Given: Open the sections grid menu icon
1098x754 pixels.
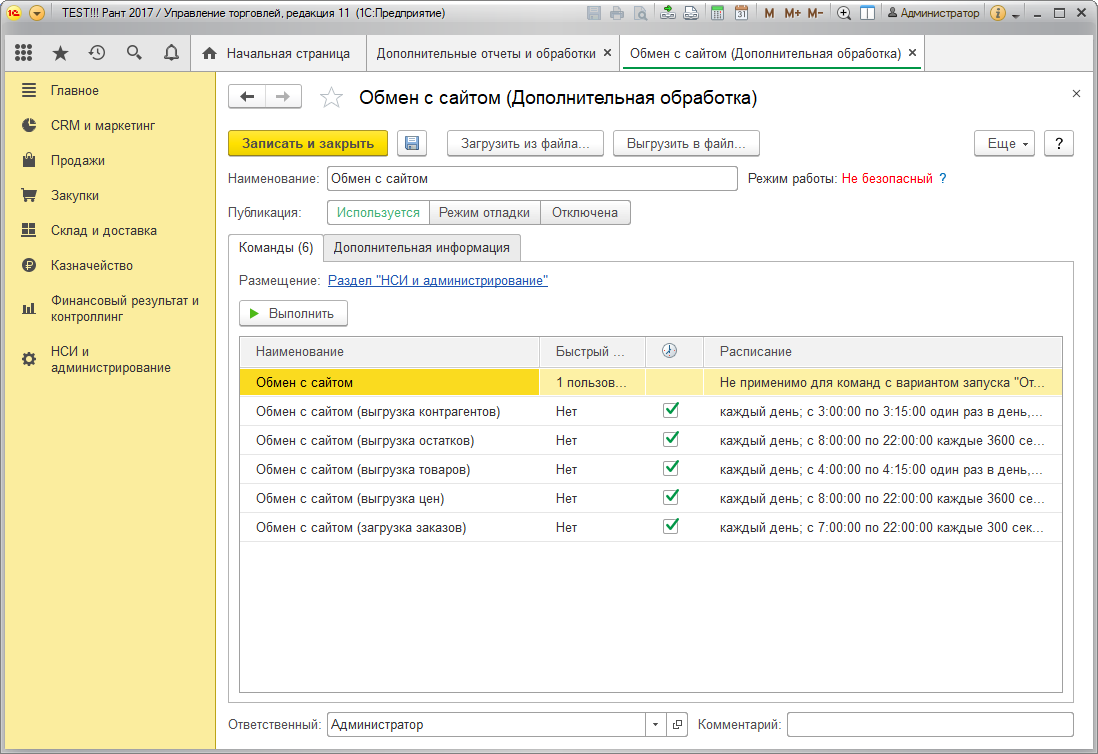Looking at the screenshot, I should pyautogui.click(x=24, y=53).
